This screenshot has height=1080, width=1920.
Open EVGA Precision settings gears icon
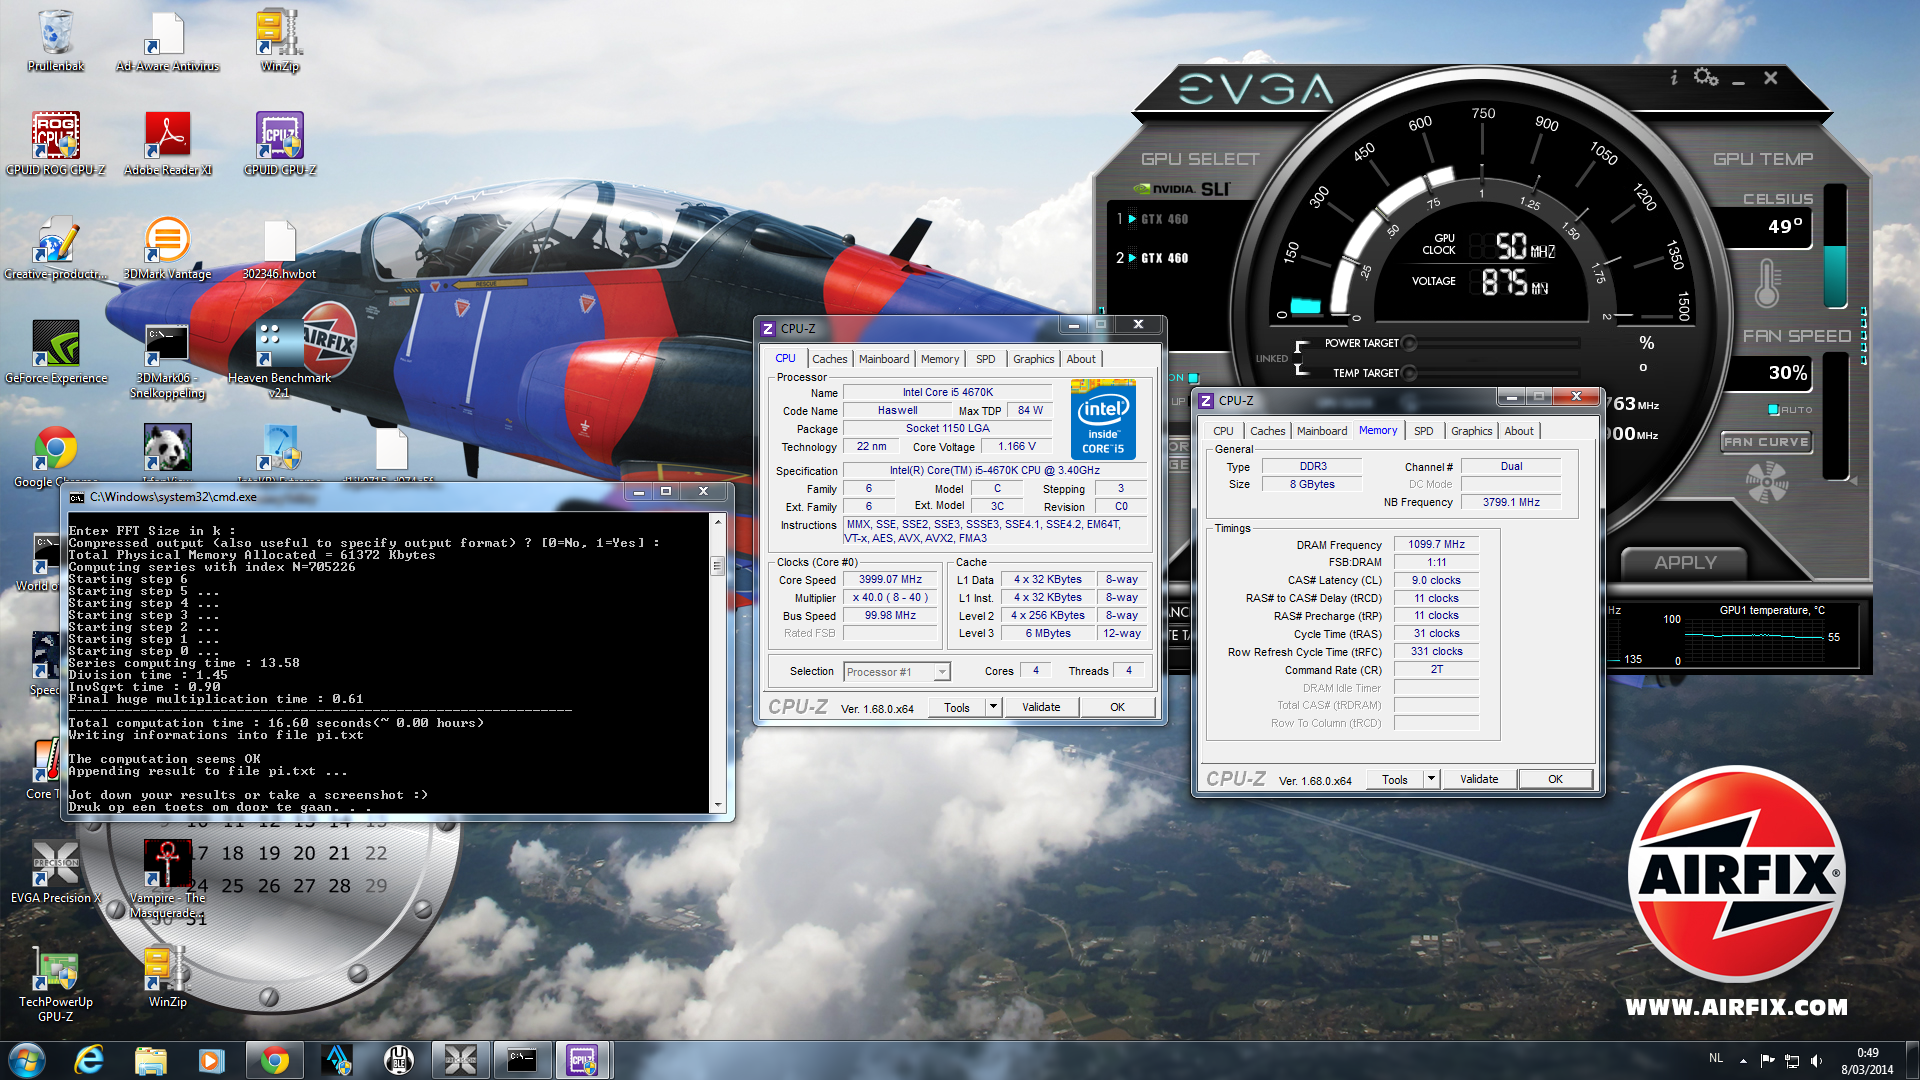(x=1706, y=77)
